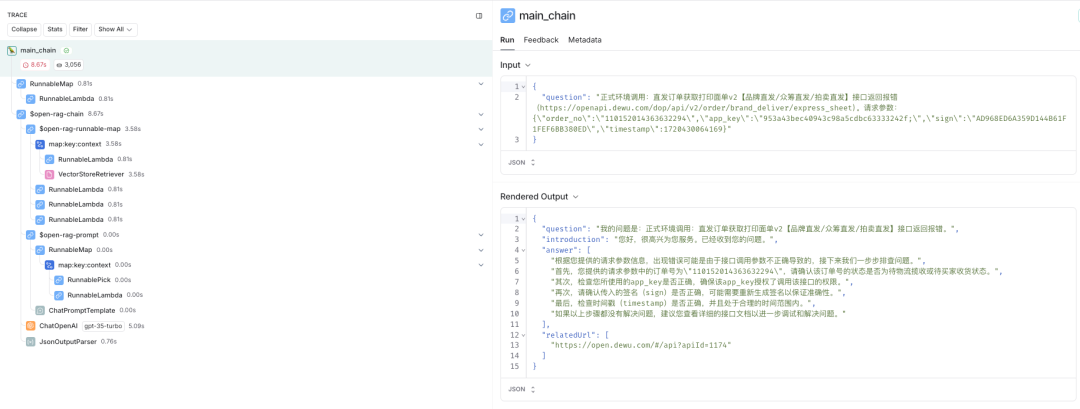
Task: Click the green success check next to main_chain
Action: coord(66,50)
